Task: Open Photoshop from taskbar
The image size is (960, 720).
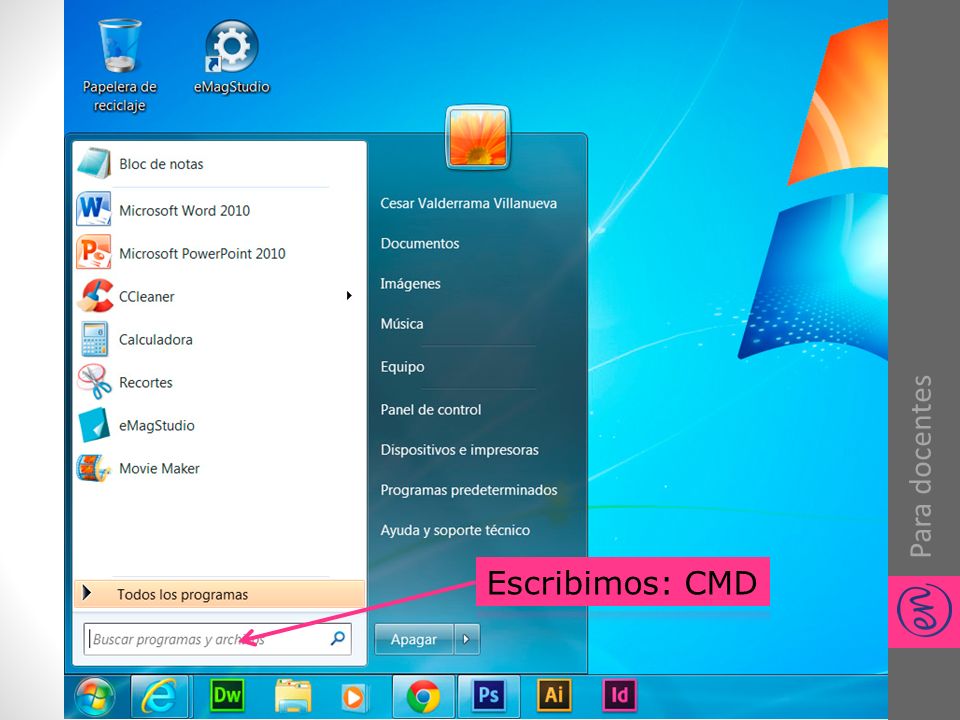Action: click(x=488, y=696)
